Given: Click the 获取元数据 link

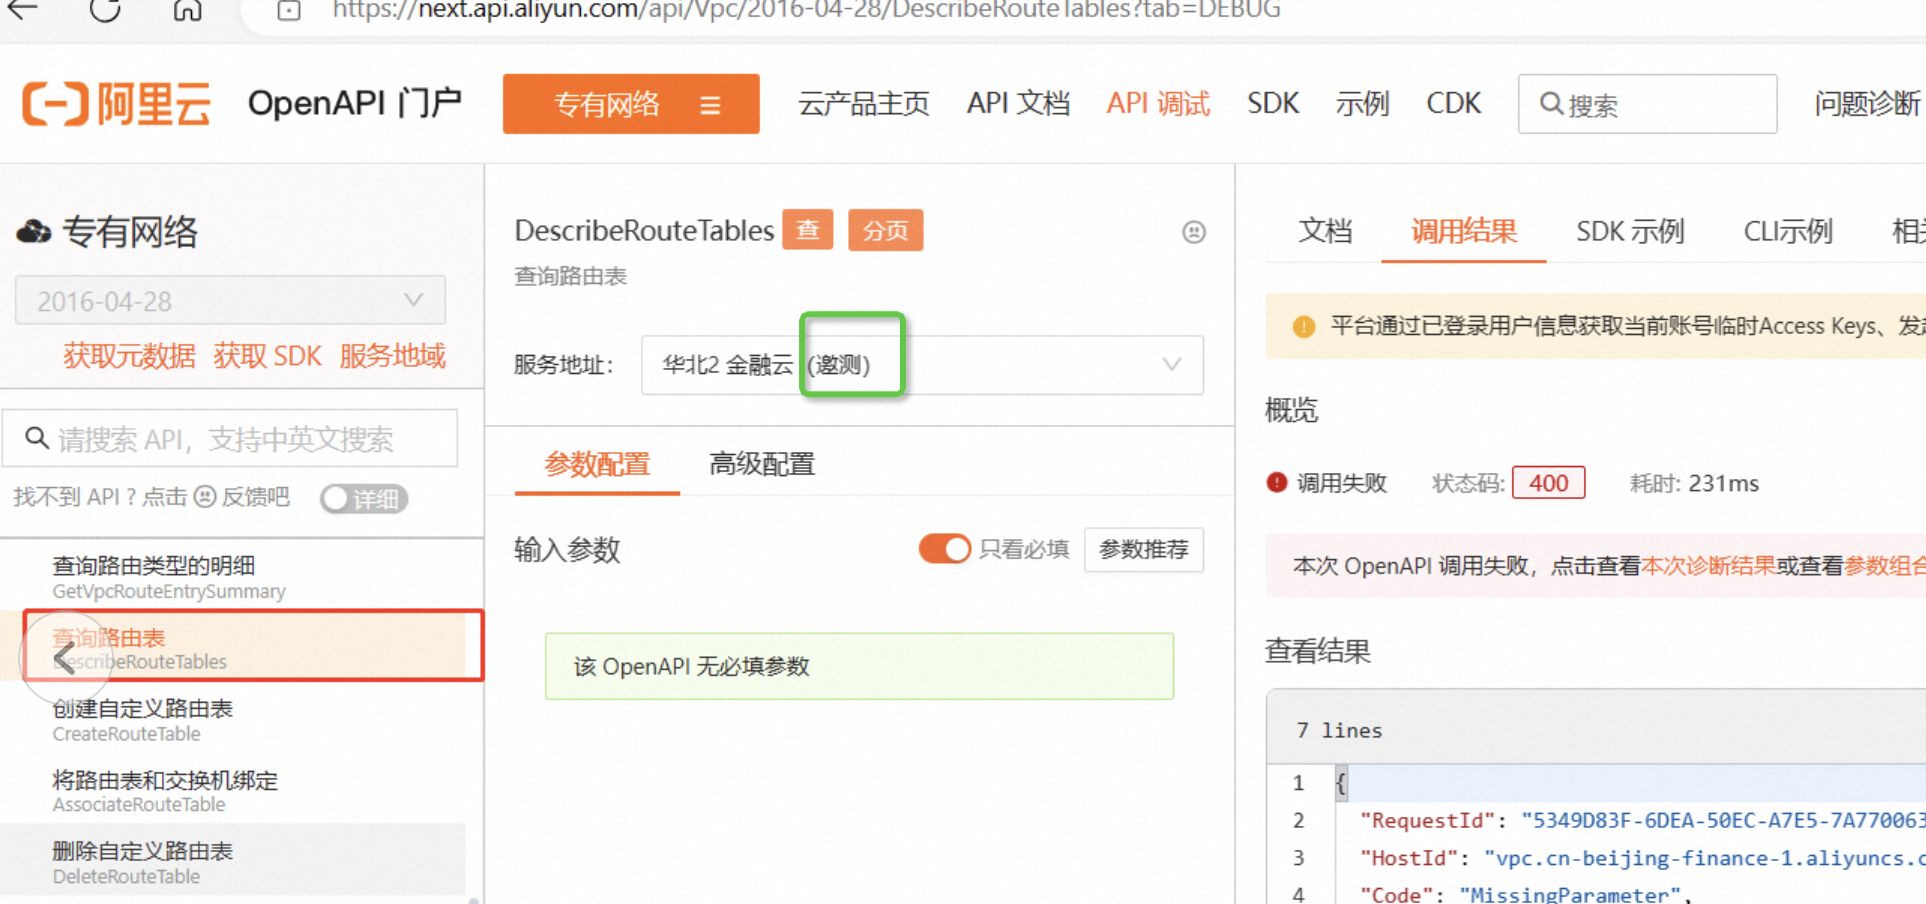Looking at the screenshot, I should click(x=129, y=356).
